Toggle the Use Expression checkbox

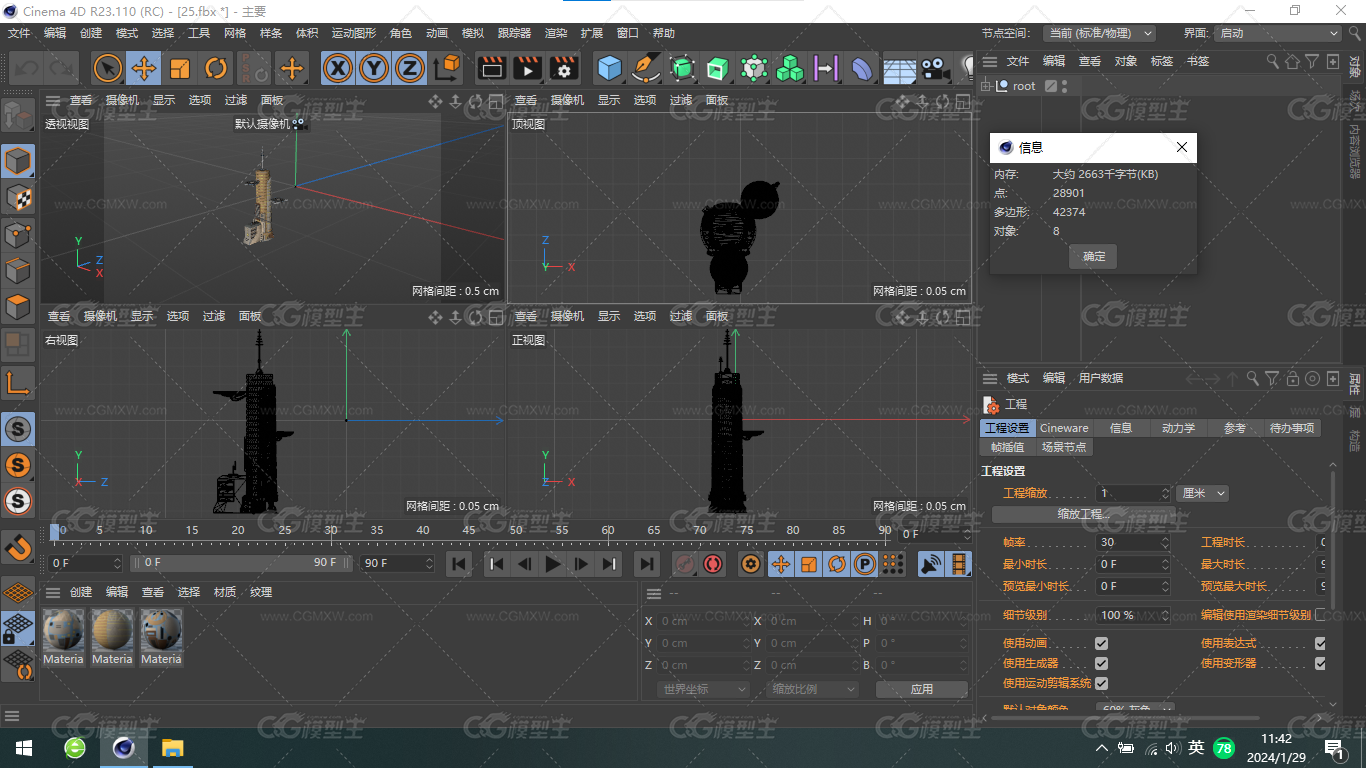(x=1320, y=643)
